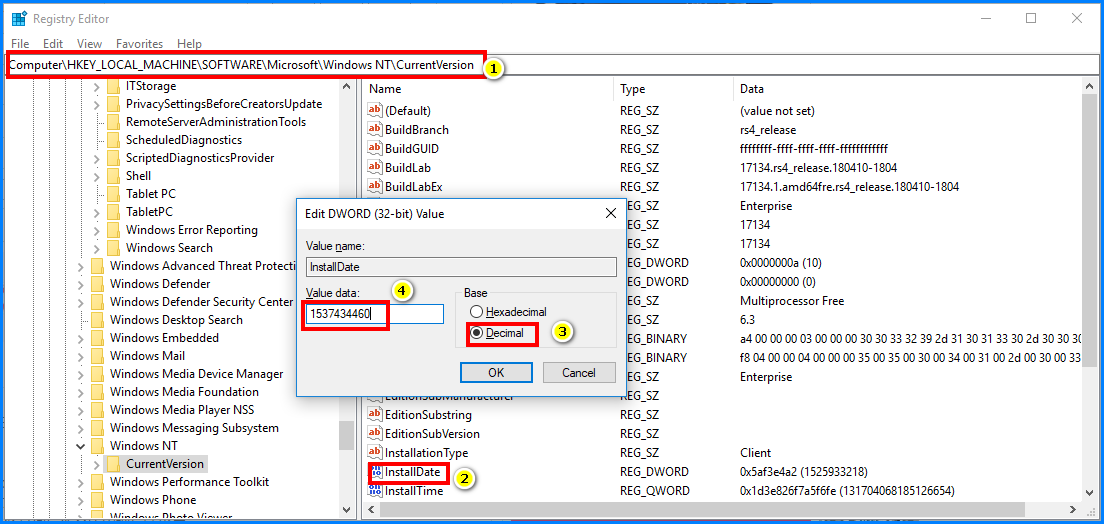Click the Value data input field
1104x524 pixels.
[375, 314]
